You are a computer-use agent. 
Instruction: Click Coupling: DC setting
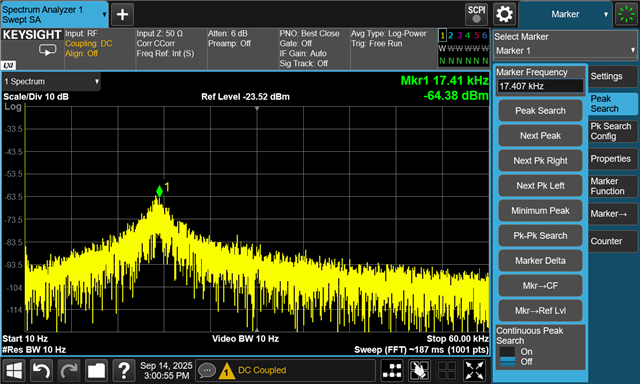tap(89, 44)
